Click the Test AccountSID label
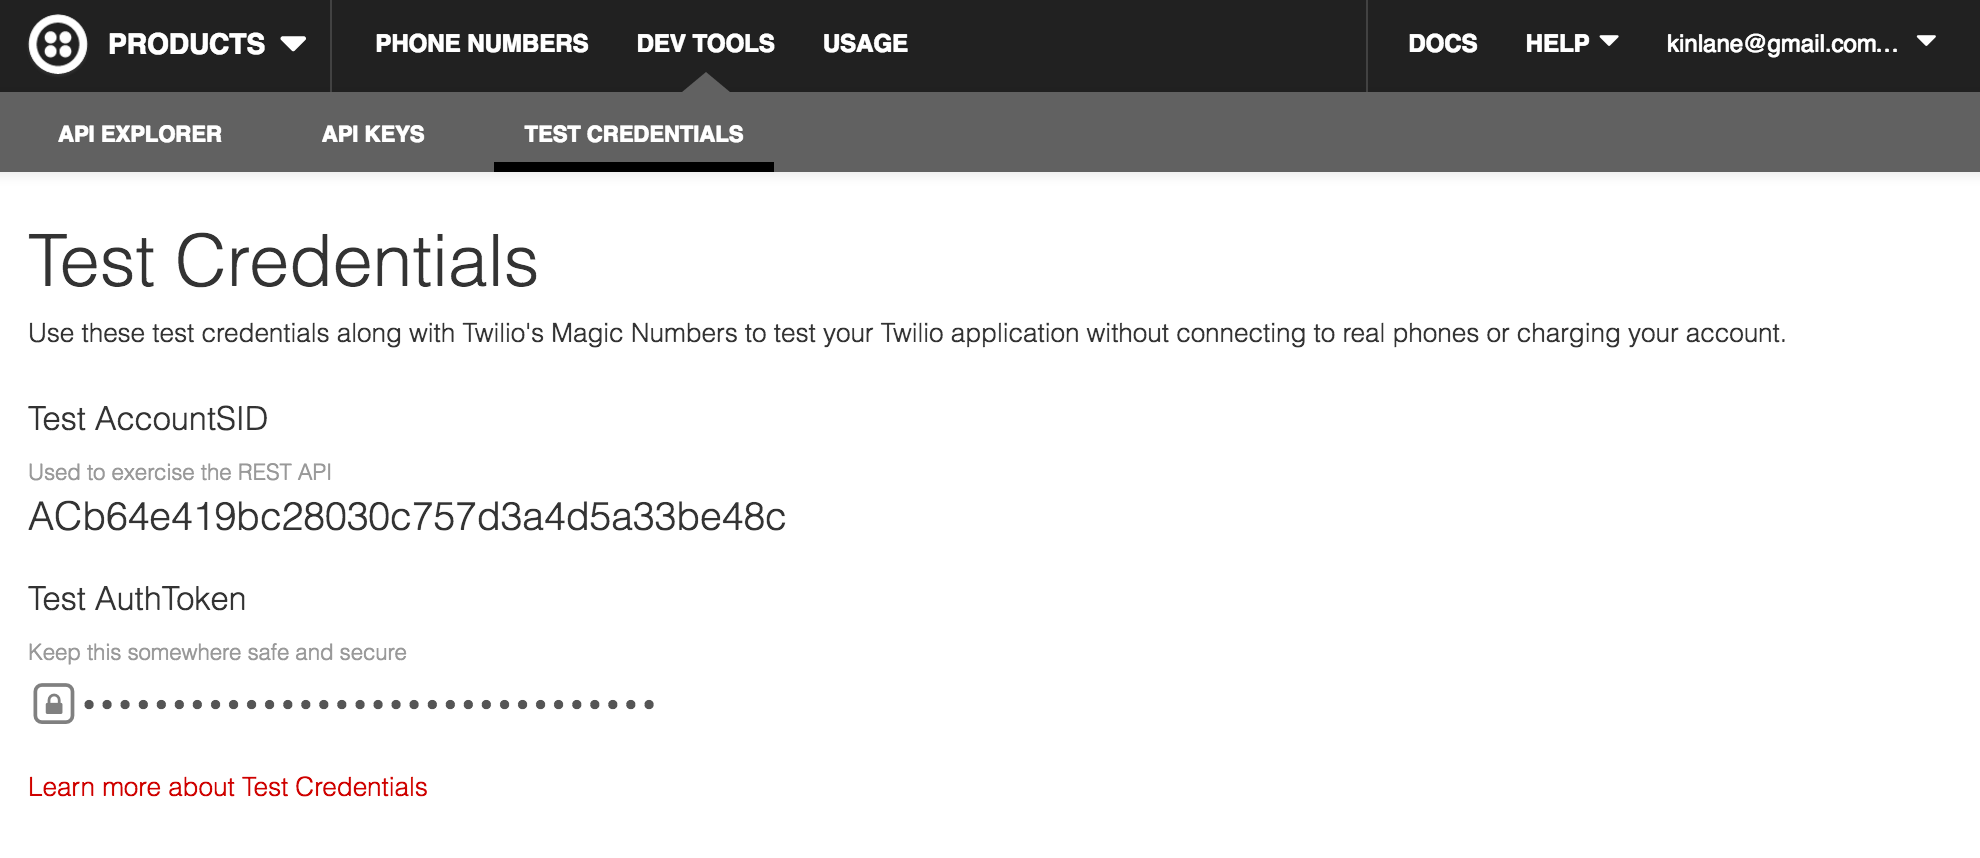Screen dimensions: 1980x858 [x=148, y=419]
